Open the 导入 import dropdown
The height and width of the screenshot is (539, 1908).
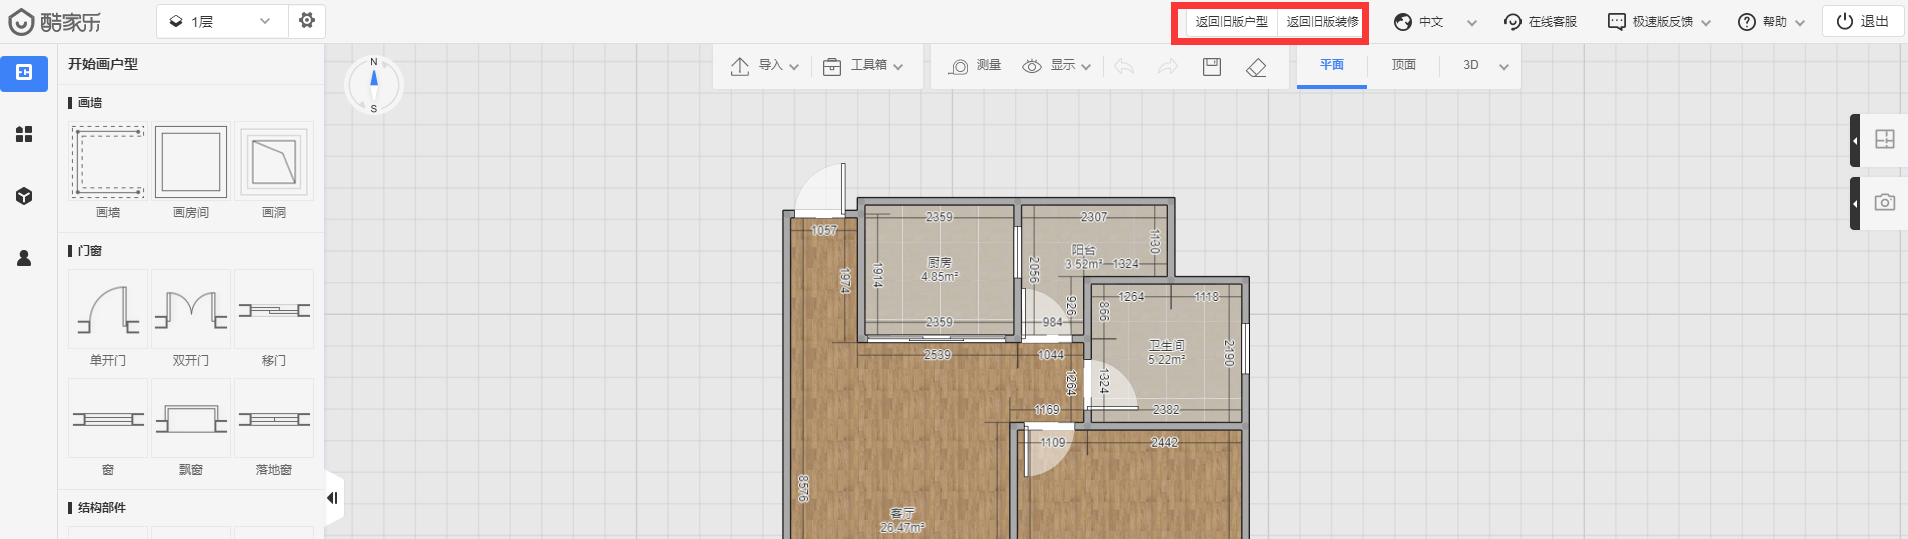point(764,66)
